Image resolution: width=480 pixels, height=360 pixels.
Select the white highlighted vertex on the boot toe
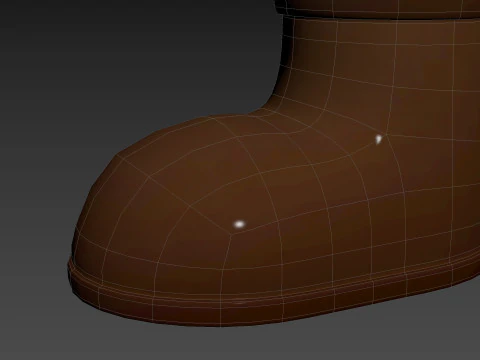click(x=239, y=224)
